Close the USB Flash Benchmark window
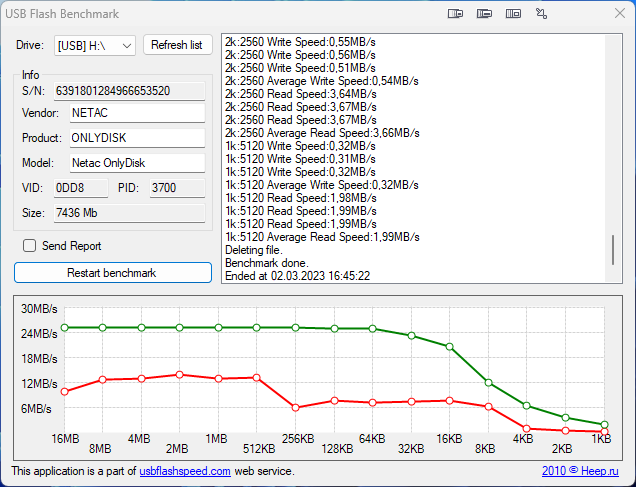 click(612, 14)
